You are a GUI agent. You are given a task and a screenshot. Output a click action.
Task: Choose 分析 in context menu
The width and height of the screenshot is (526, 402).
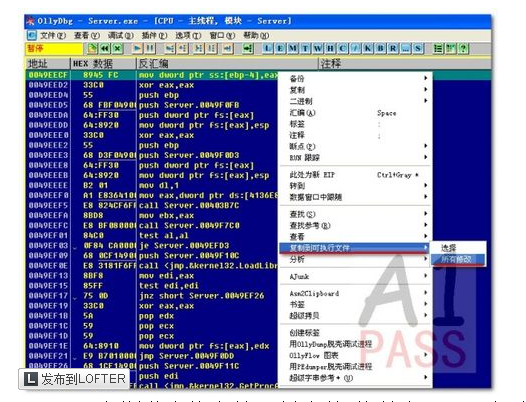(x=356, y=259)
